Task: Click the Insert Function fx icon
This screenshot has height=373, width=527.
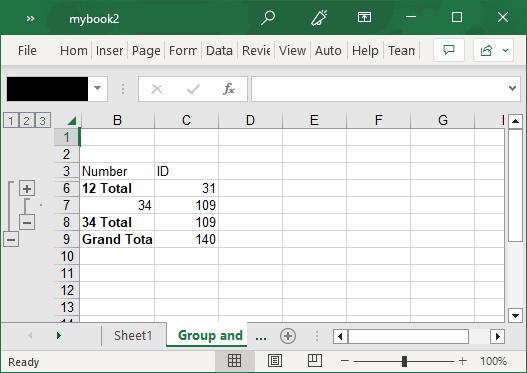Action: [229, 89]
